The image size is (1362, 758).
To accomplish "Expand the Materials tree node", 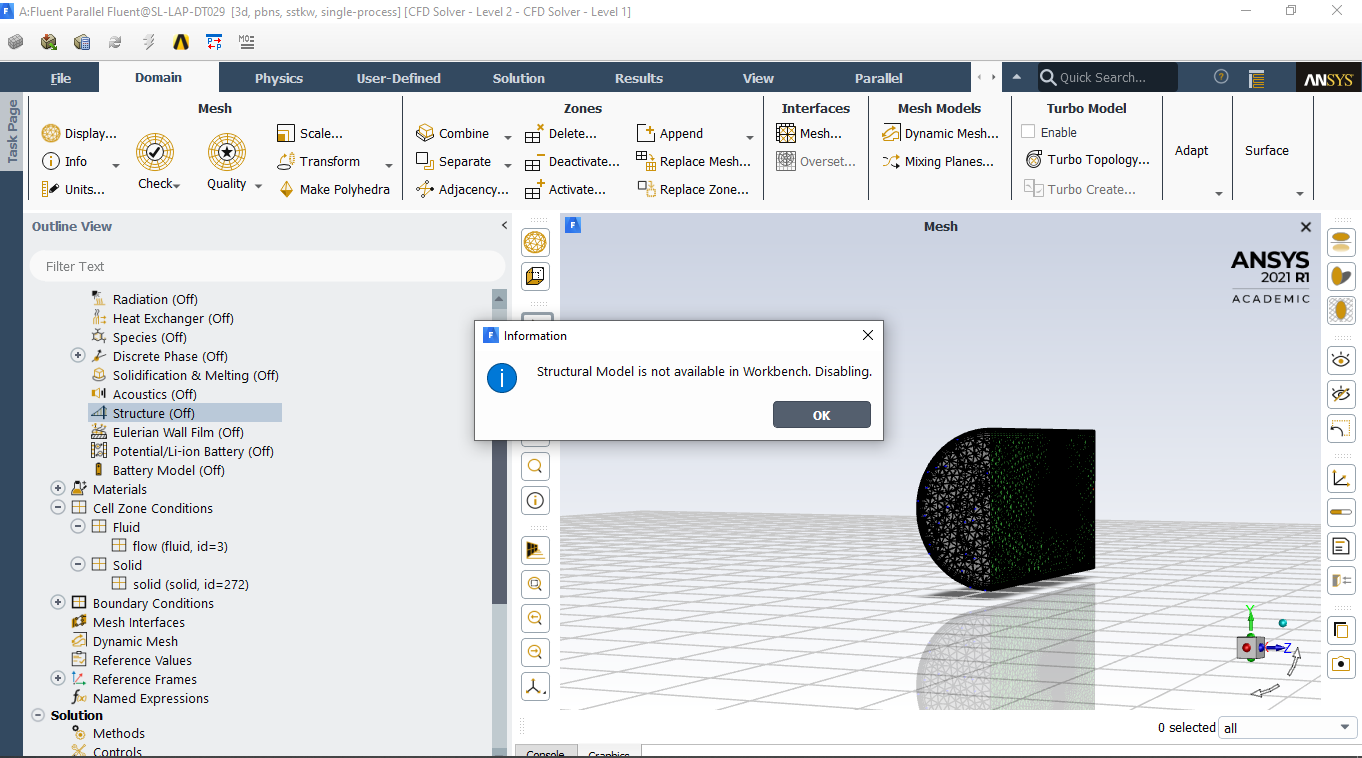I will [x=58, y=489].
